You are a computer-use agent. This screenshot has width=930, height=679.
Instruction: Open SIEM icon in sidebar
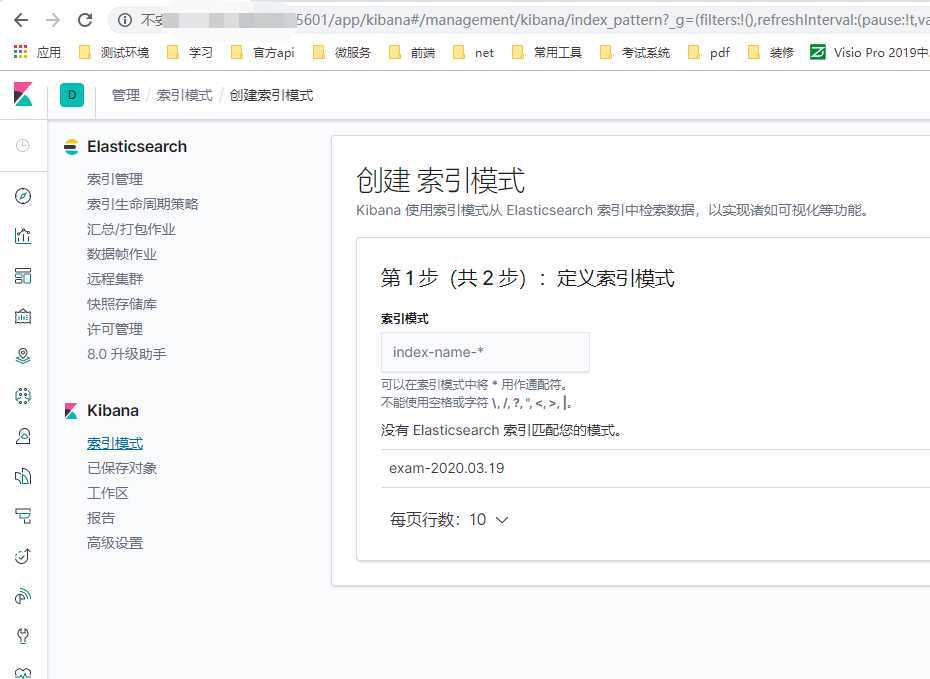pyautogui.click(x=23, y=596)
